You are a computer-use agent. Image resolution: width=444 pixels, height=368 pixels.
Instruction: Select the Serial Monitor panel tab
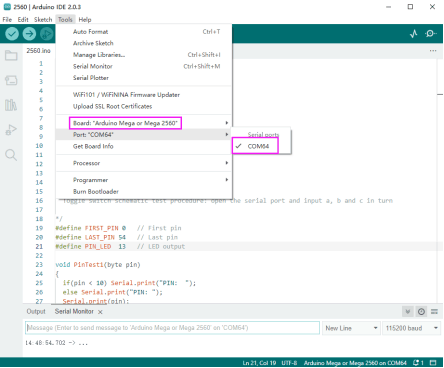[74, 311]
